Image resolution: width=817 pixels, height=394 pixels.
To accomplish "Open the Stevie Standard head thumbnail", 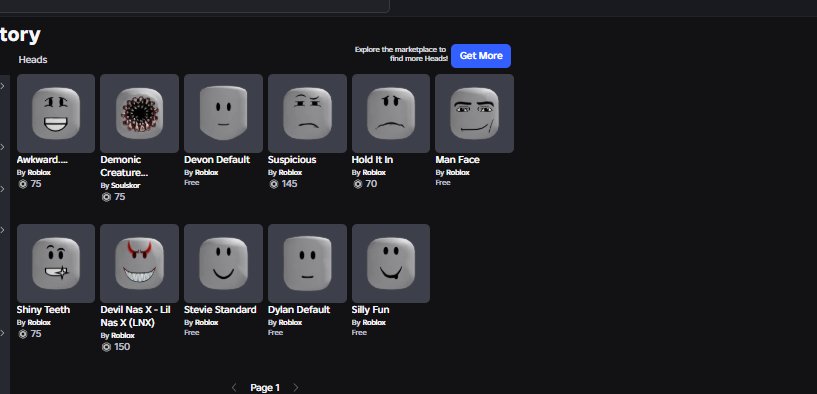I will pos(223,263).
